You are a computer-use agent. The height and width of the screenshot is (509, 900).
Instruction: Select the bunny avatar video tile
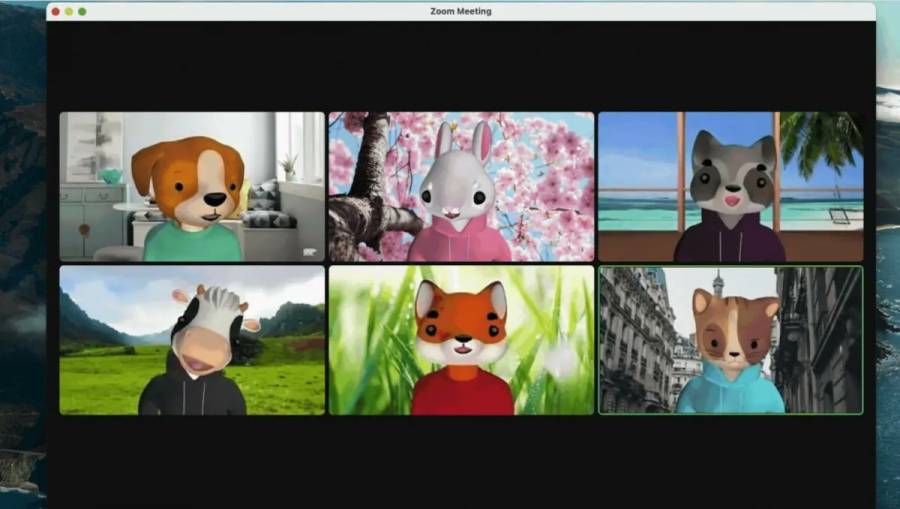461,186
